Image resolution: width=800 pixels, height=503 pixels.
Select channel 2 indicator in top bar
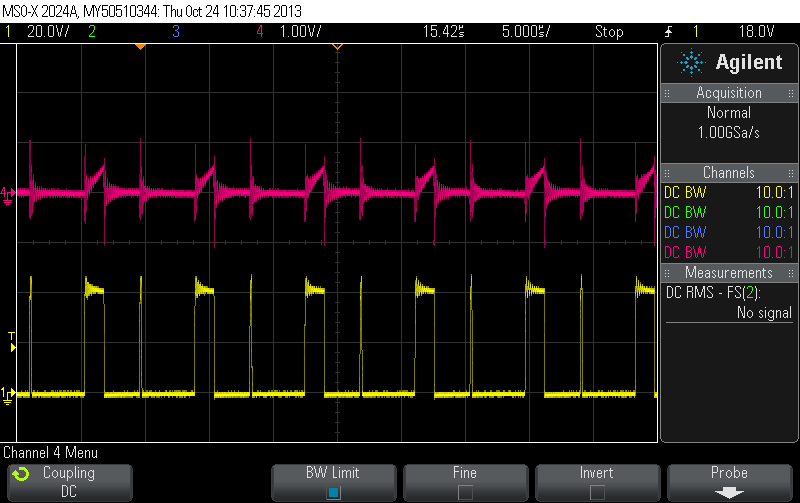click(x=92, y=32)
